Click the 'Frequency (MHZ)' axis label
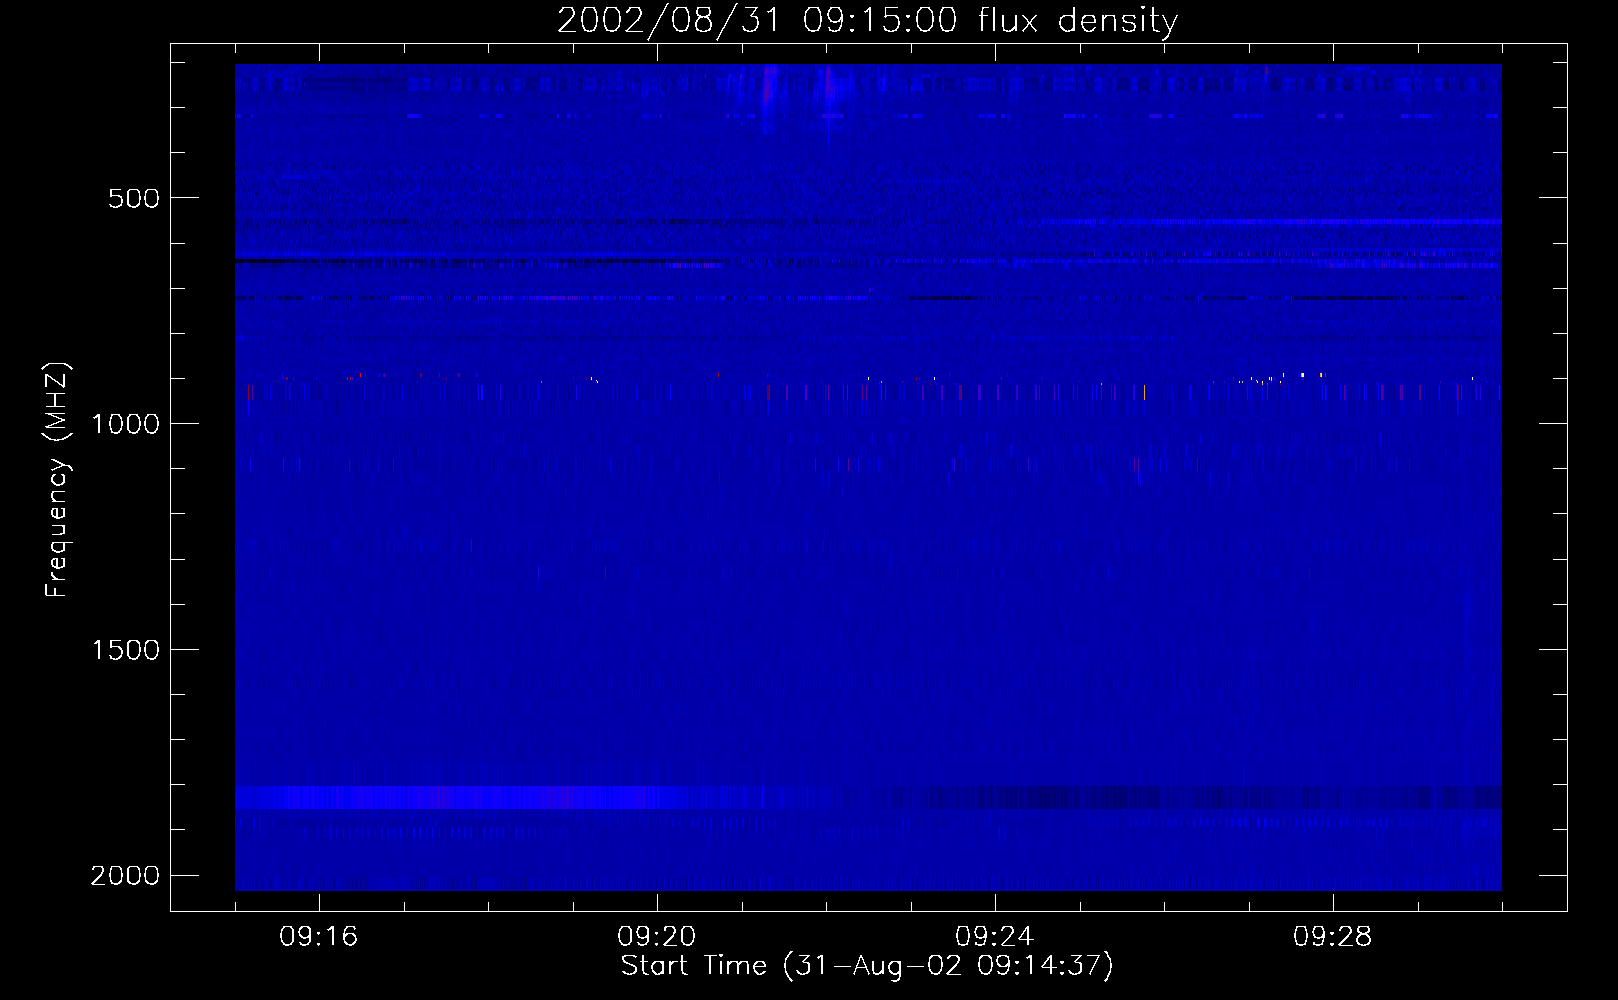This screenshot has width=1618, height=1000. (x=57, y=480)
